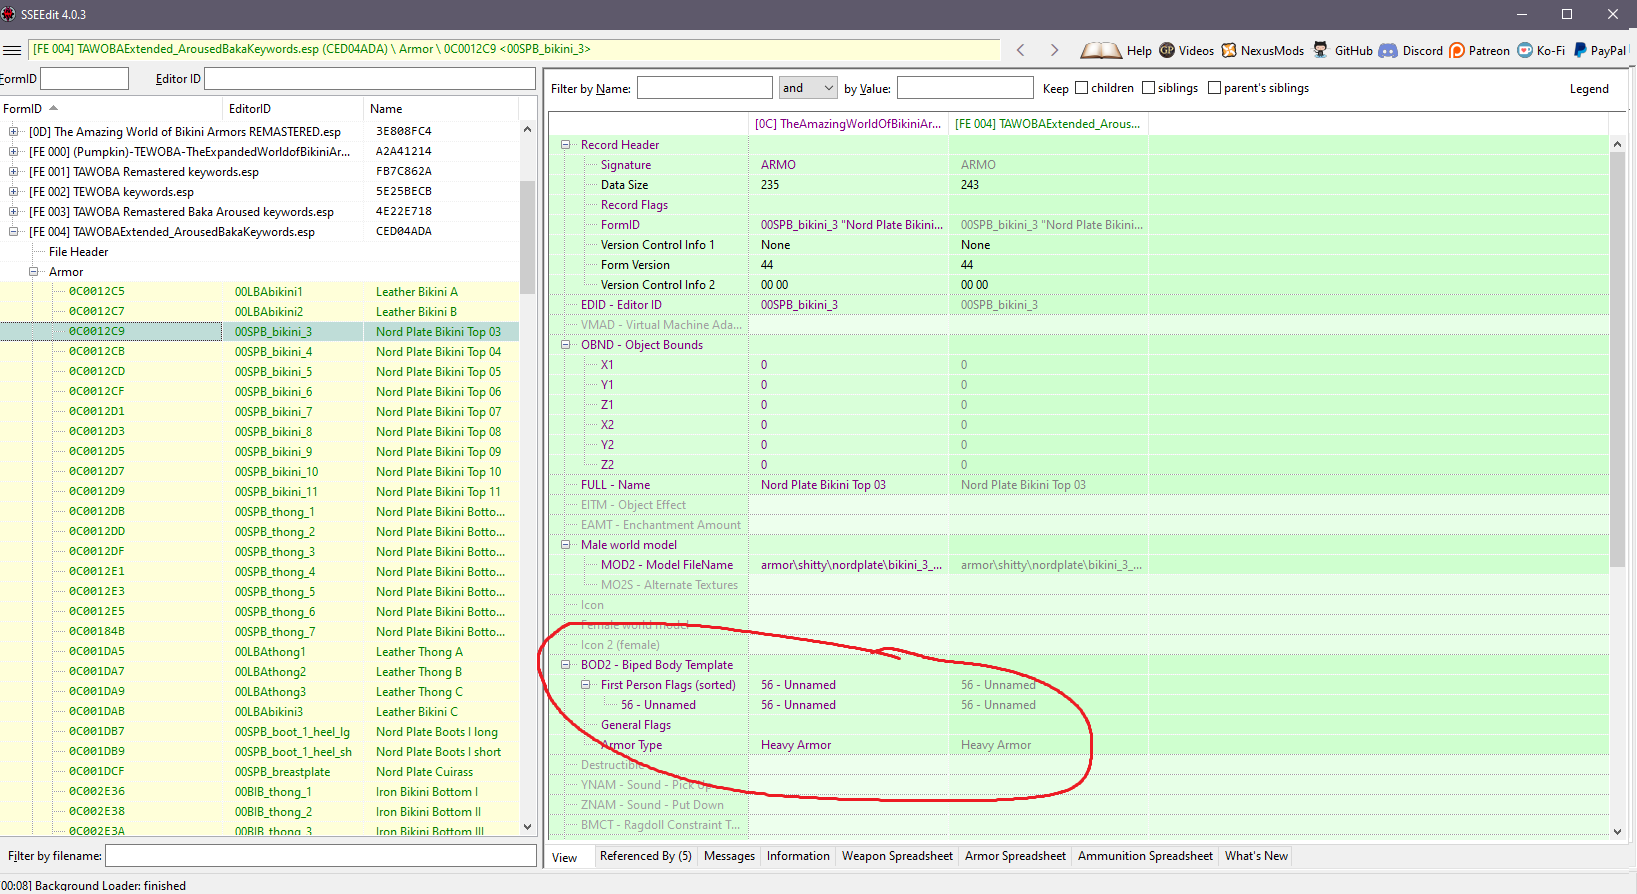Select Nord Plate Boots I long record
Screen dimensions: 1637x894
[x=260, y=731]
